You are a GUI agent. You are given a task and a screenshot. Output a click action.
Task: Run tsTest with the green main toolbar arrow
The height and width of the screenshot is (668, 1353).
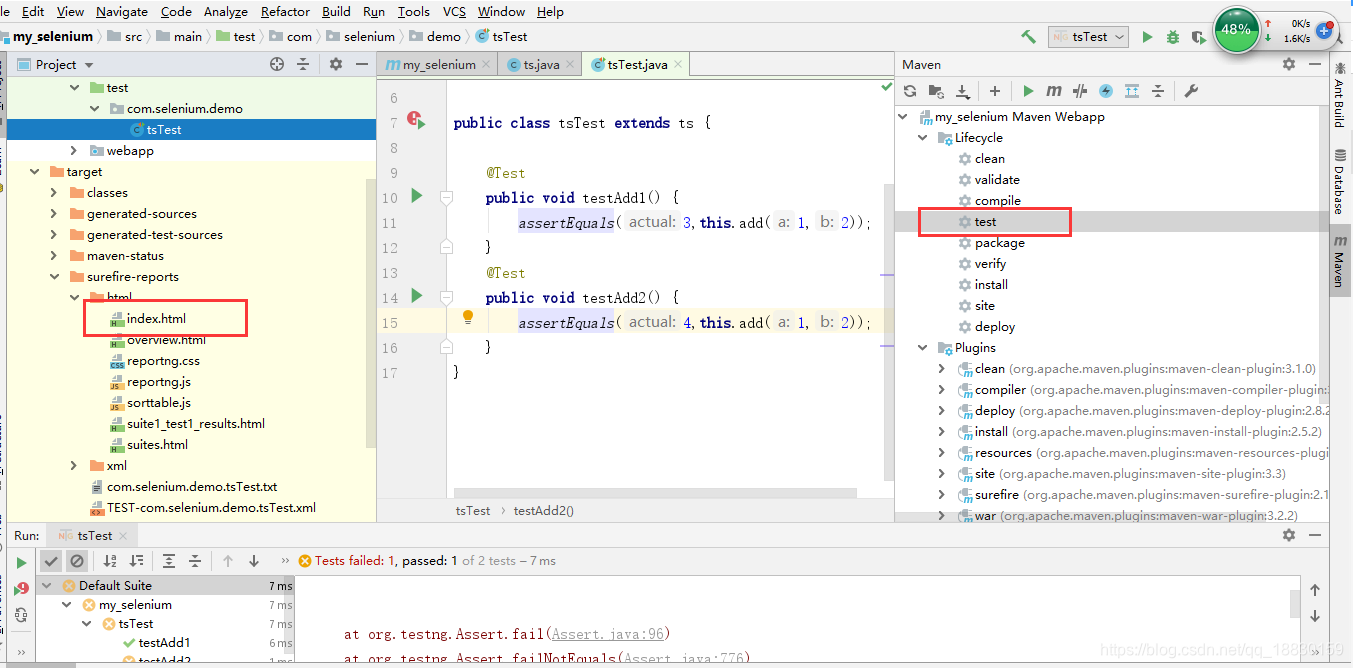[1147, 37]
